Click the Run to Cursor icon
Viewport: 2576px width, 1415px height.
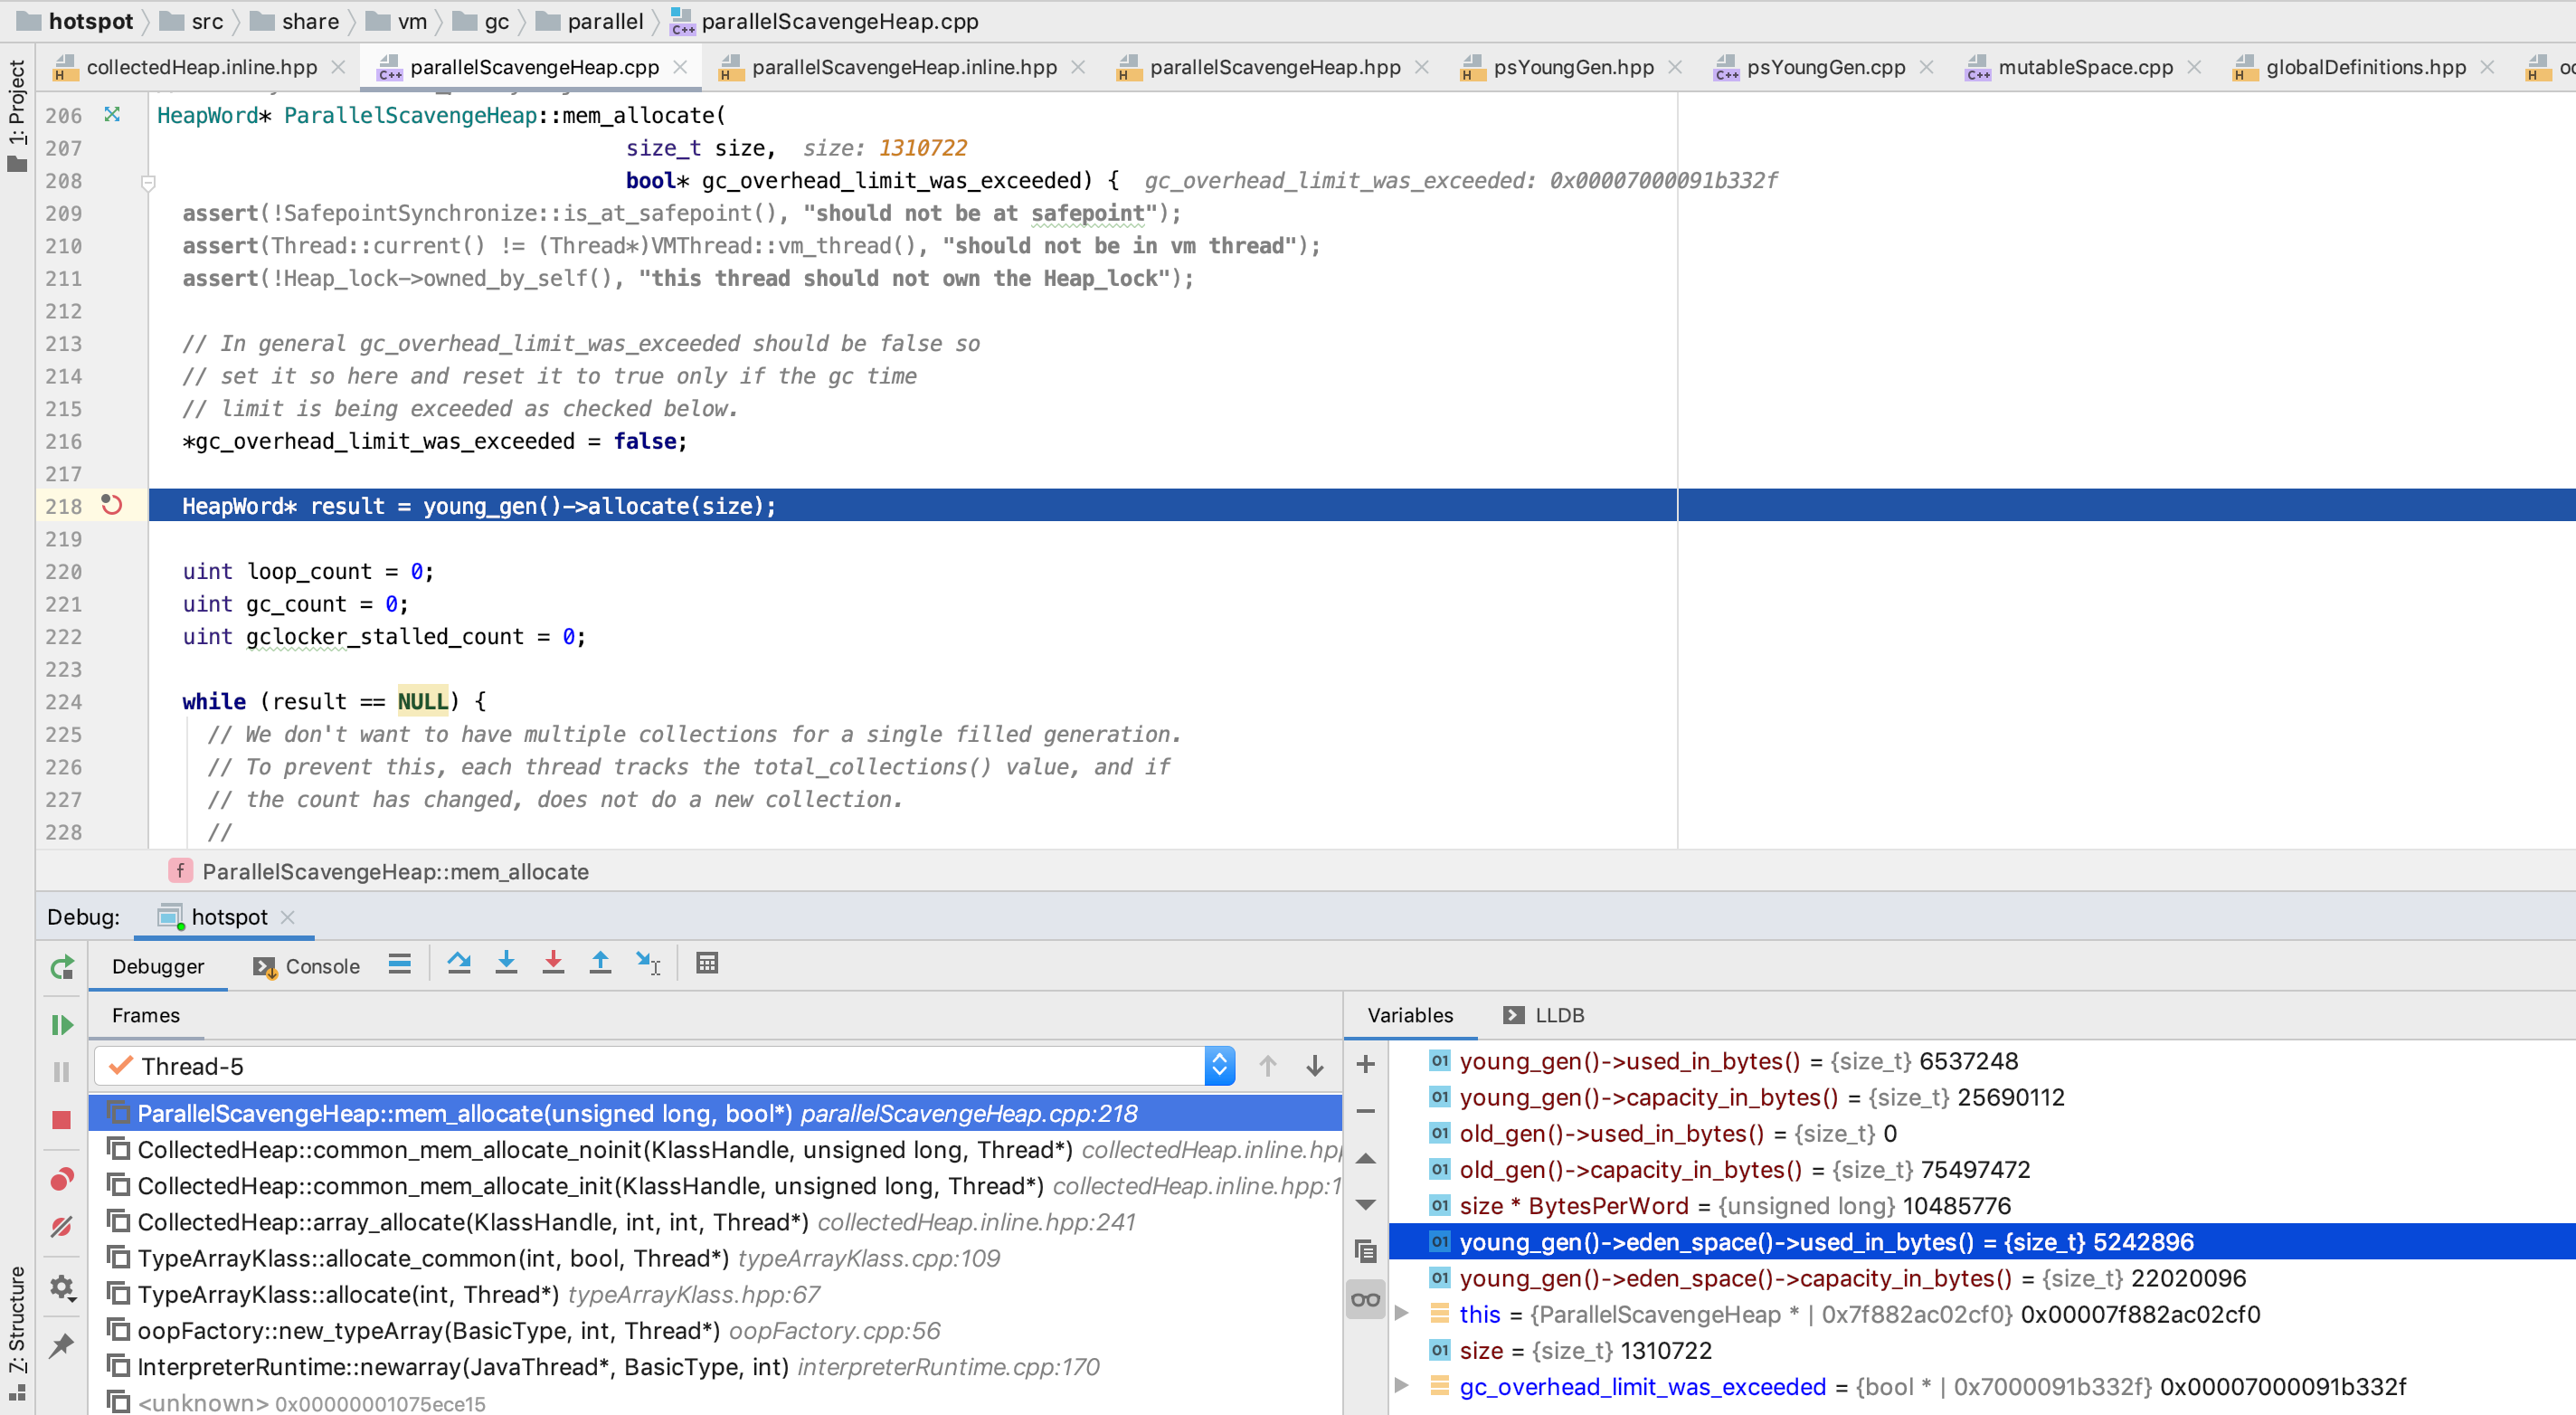click(648, 963)
